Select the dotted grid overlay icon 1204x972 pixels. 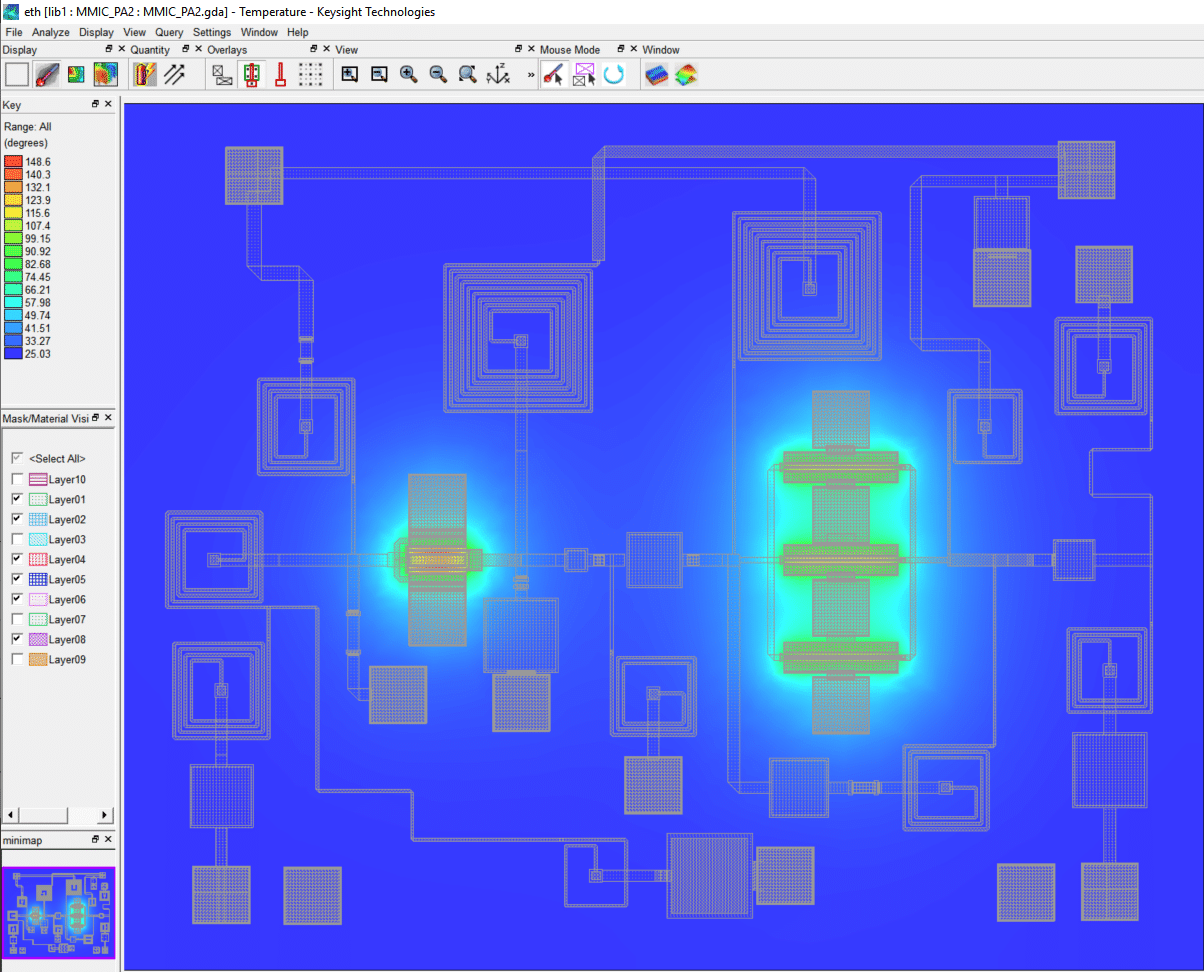click(x=311, y=74)
